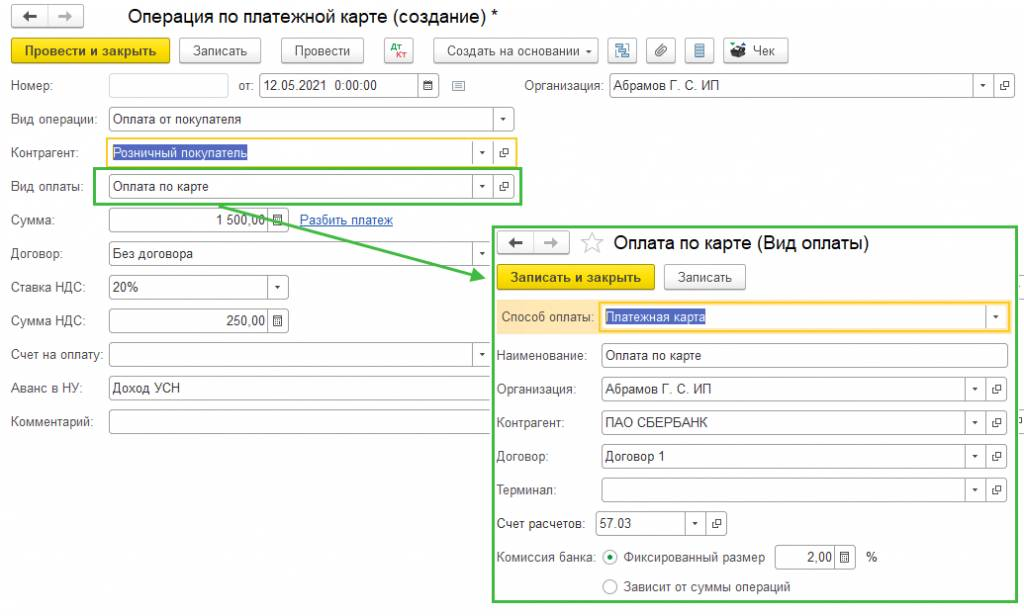This screenshot has width=1024, height=616.
Task: Open Договор 1 card icon
Action: [x=996, y=457]
